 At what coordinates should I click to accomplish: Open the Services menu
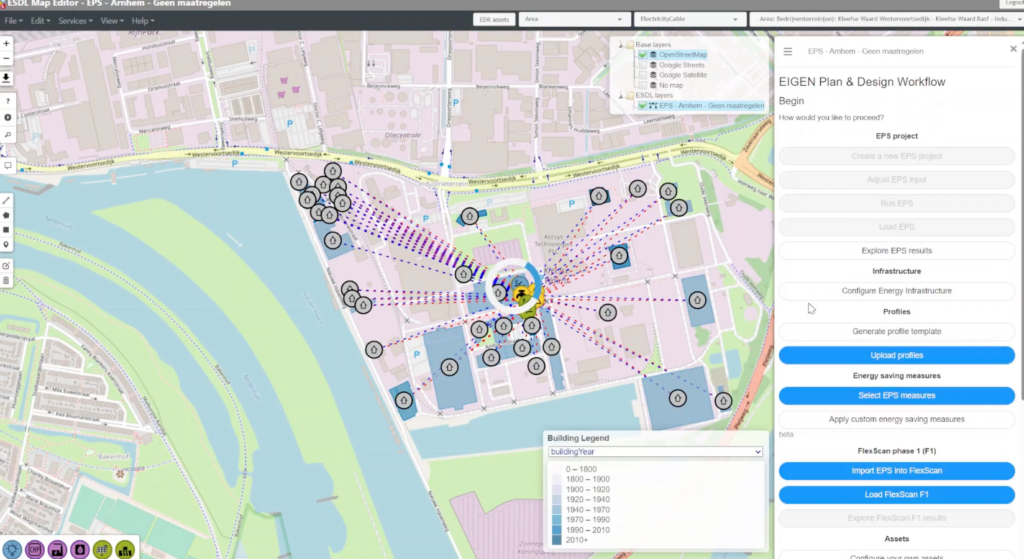click(x=75, y=20)
